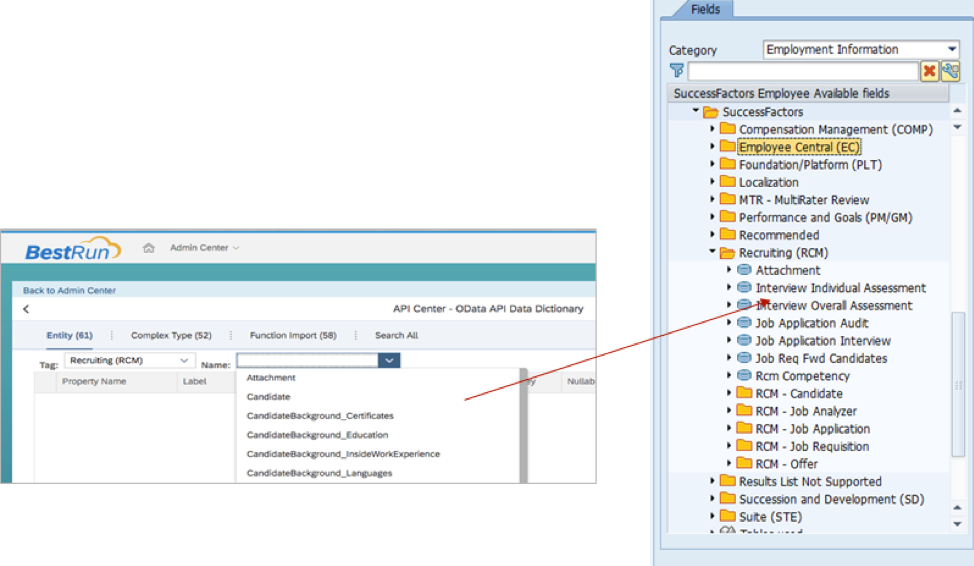Expand the Performance and Goals (PM/GM) node

(x=712, y=217)
